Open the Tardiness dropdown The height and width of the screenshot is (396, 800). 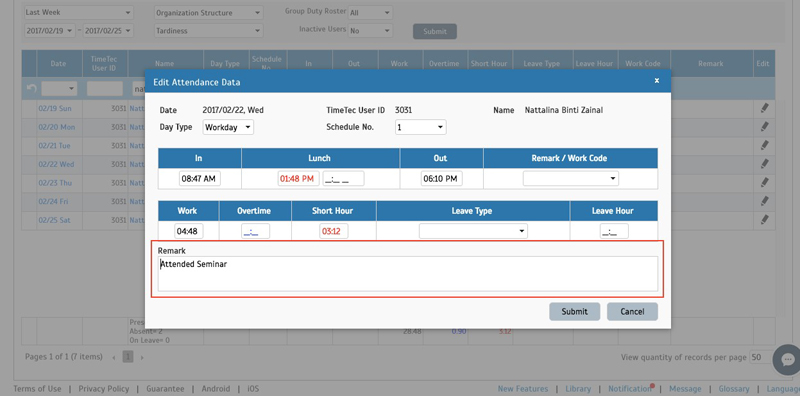click(x=209, y=31)
